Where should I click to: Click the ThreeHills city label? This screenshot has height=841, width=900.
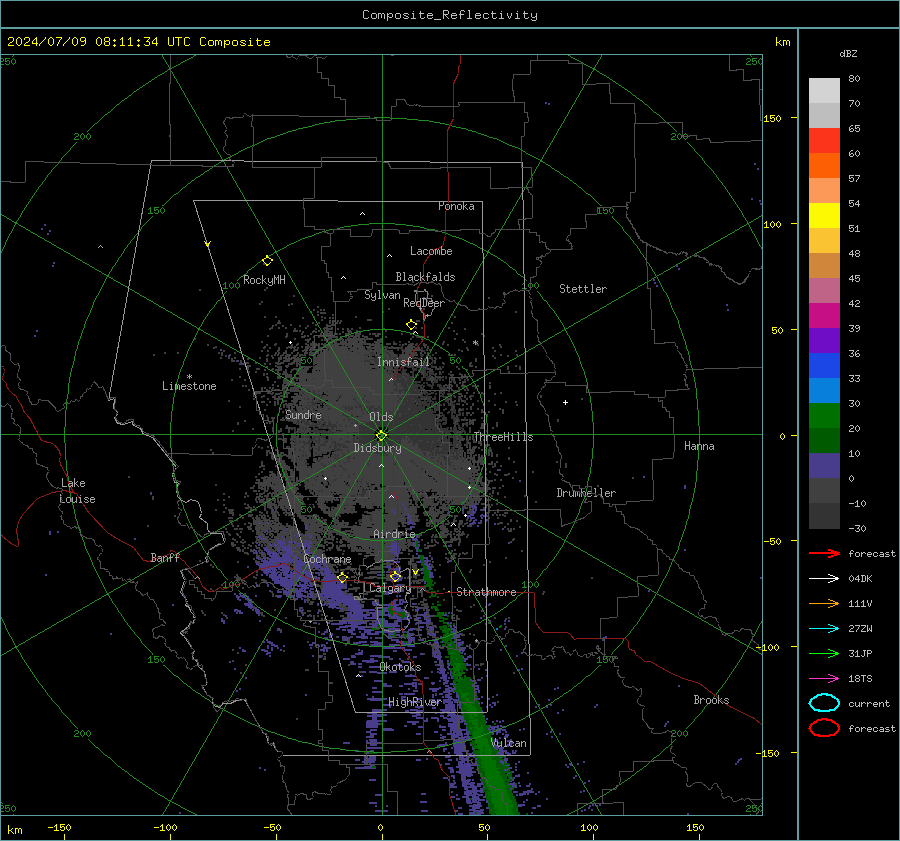[503, 437]
